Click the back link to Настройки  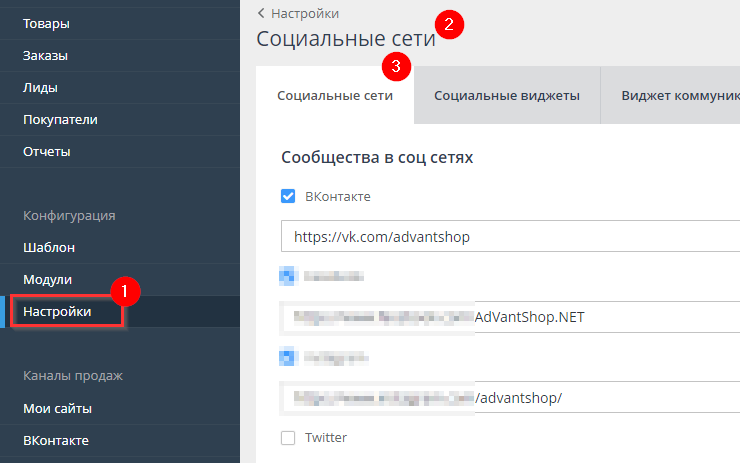[x=298, y=13]
